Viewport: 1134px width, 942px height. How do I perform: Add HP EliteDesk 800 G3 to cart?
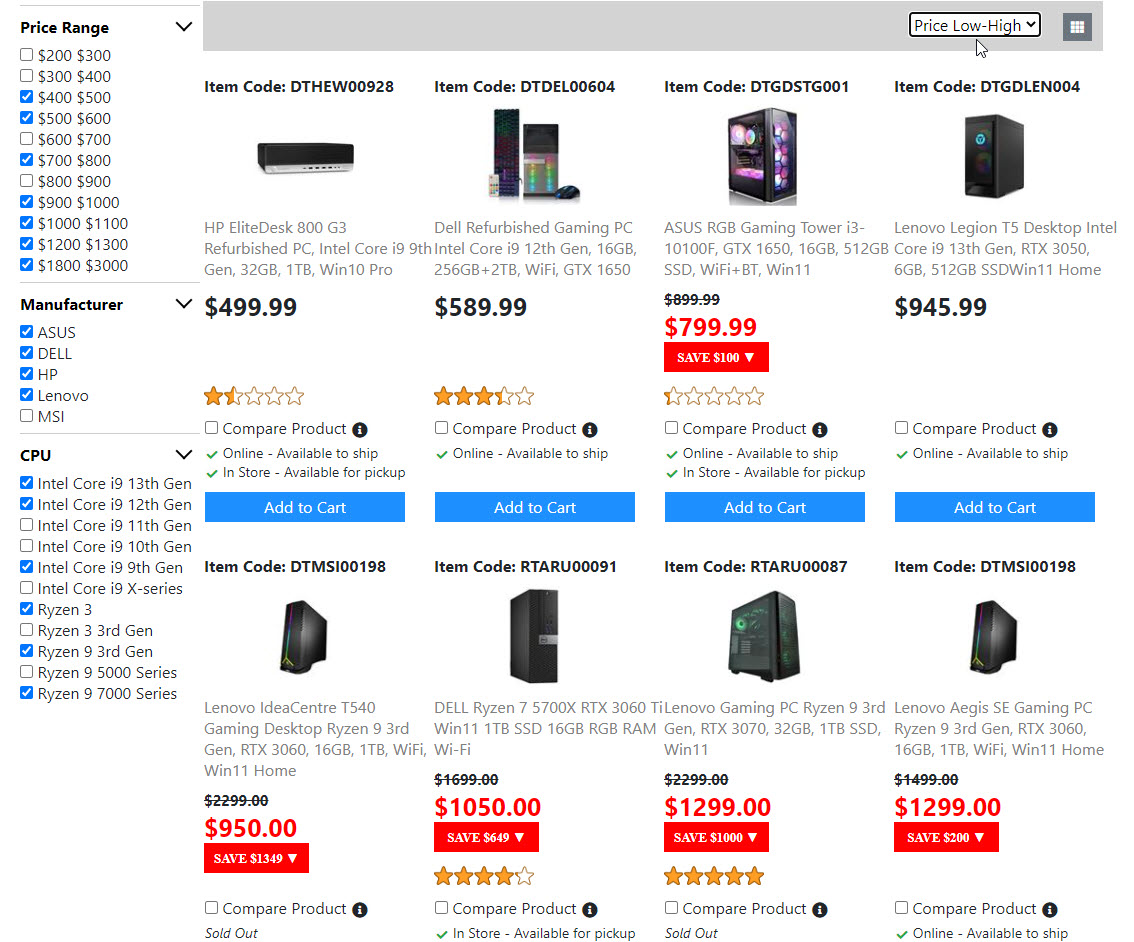(305, 507)
